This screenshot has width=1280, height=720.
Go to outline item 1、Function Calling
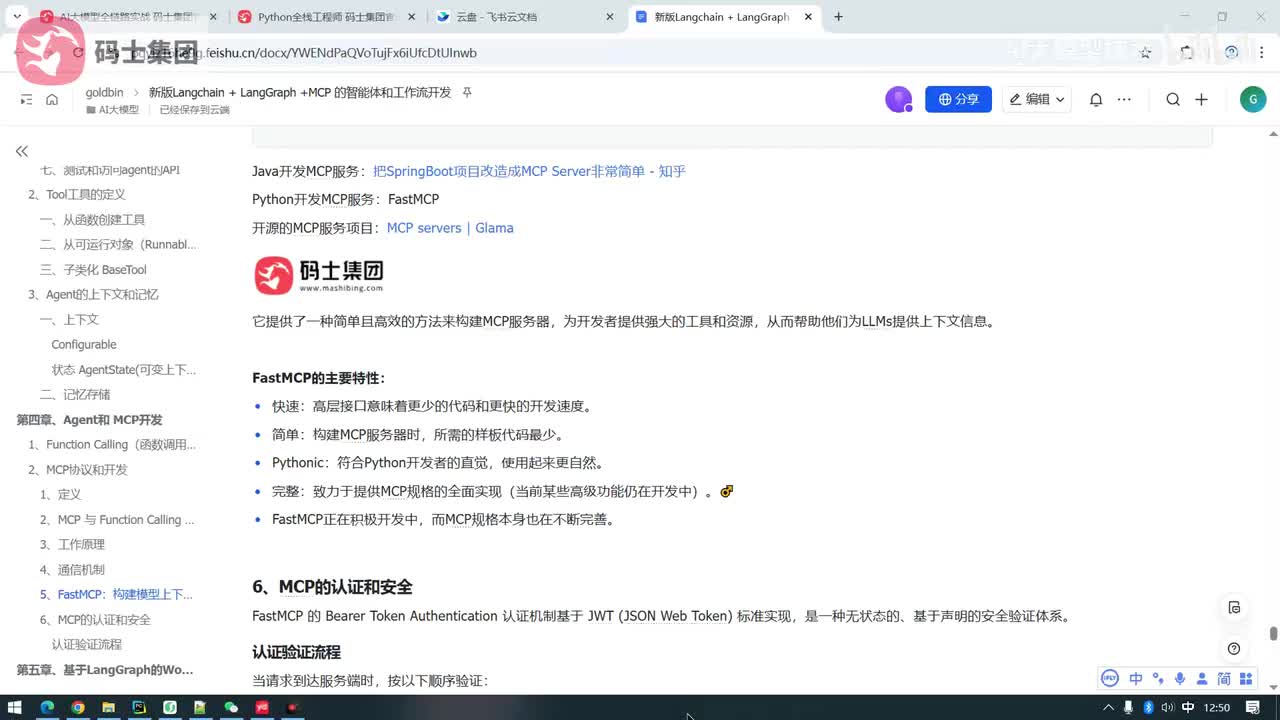[x=112, y=445]
